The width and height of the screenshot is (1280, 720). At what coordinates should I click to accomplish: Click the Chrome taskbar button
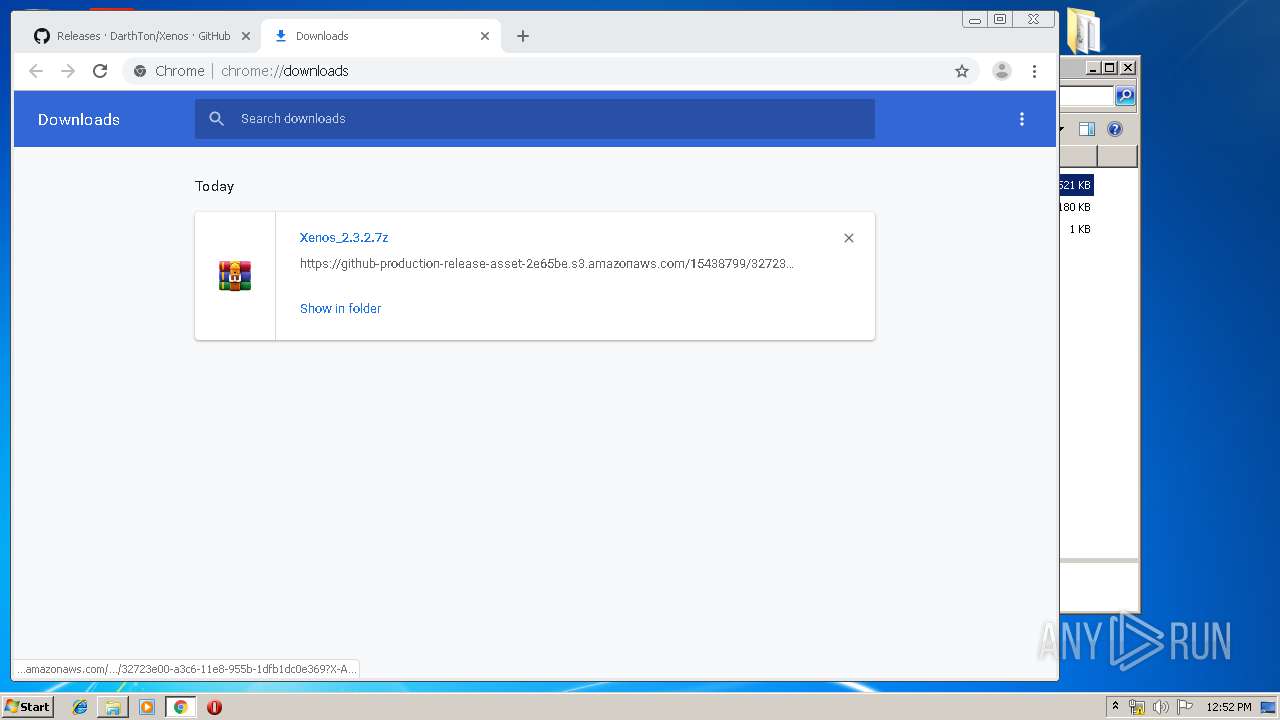click(x=180, y=707)
